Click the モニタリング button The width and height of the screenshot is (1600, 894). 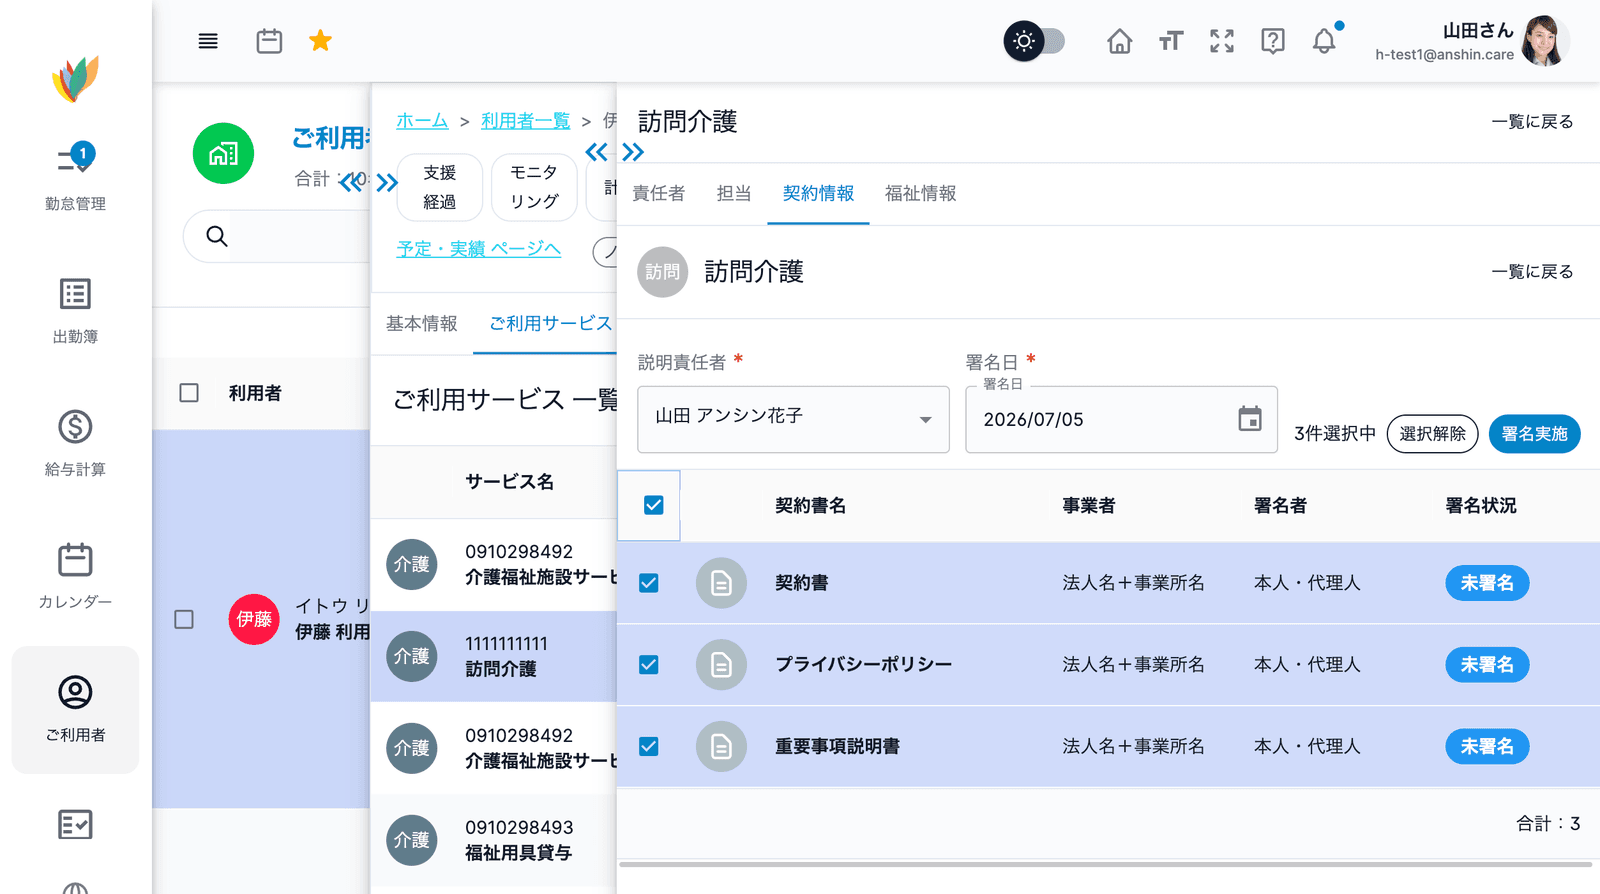534,187
